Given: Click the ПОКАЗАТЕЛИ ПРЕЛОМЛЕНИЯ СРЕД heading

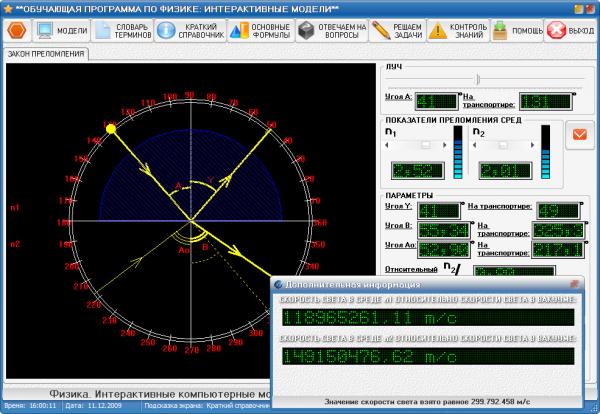Looking at the screenshot, I should [453, 120].
